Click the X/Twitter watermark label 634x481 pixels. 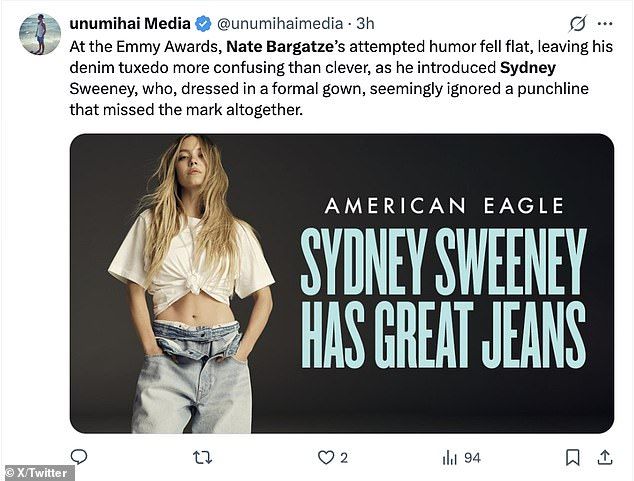point(38,472)
